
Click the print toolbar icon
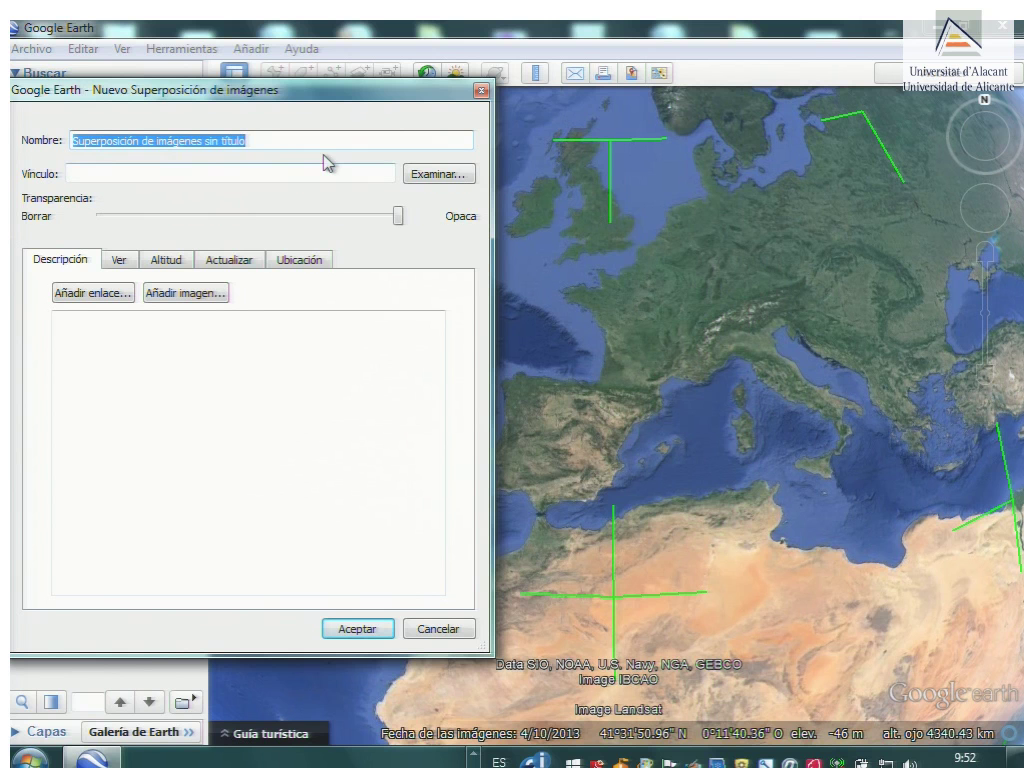coord(603,72)
